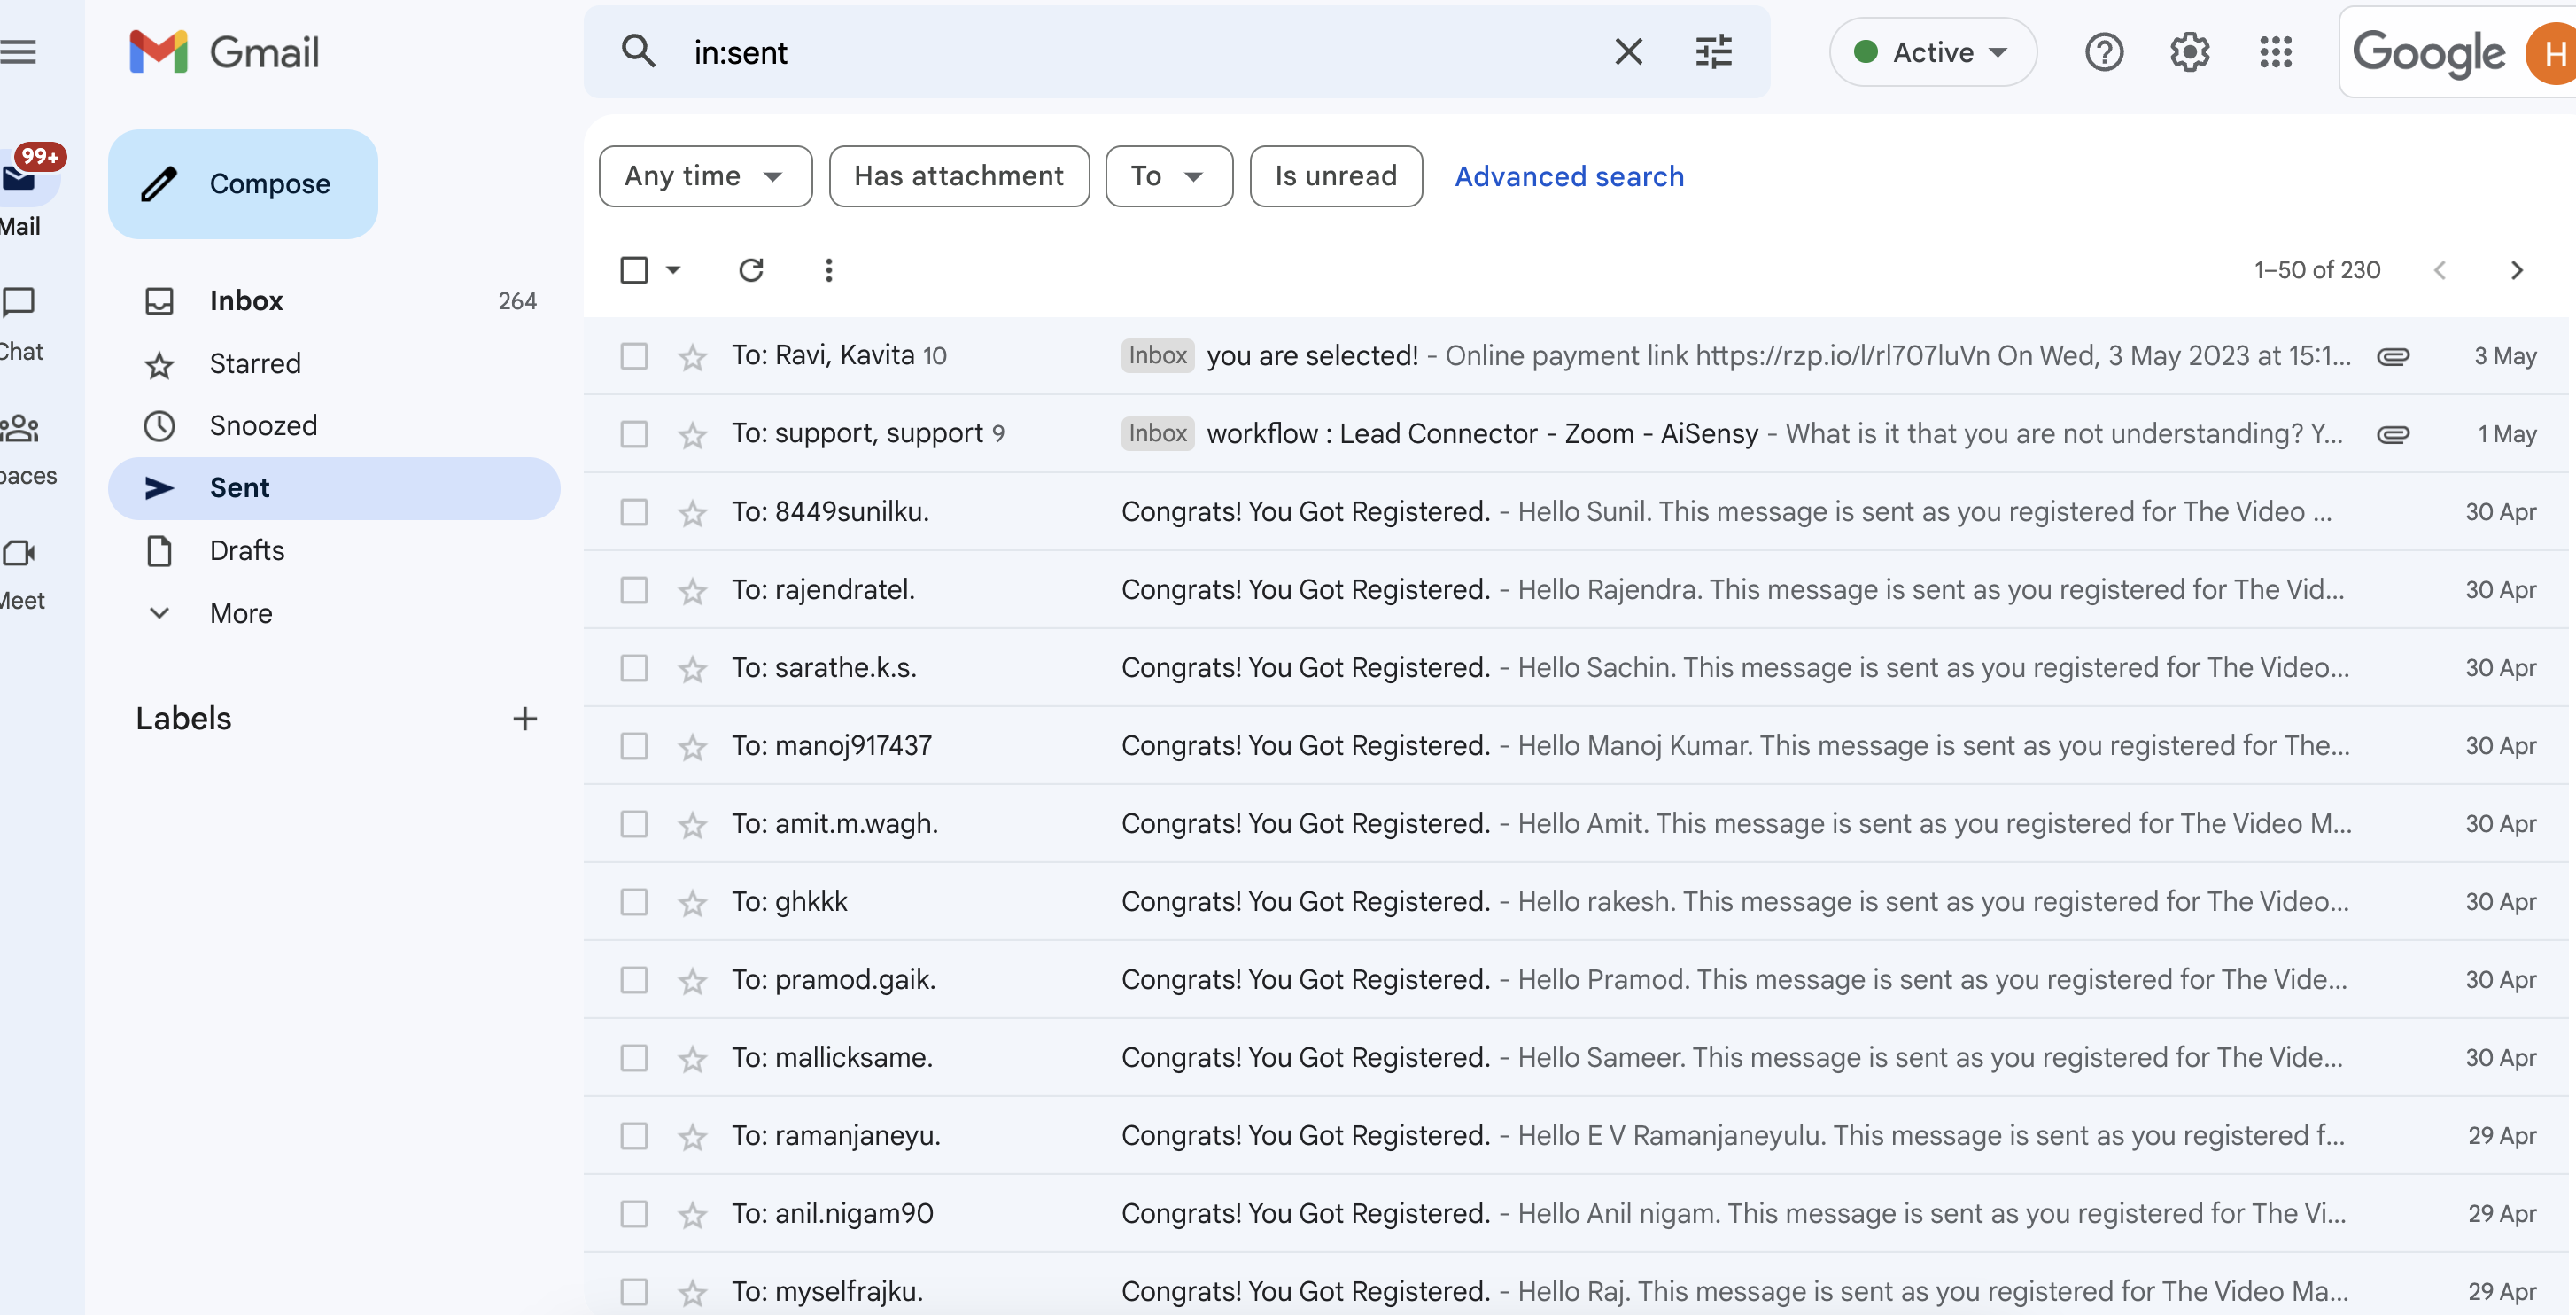Go to the next page of results
This screenshot has width=2576, height=1315.
[x=2517, y=270]
